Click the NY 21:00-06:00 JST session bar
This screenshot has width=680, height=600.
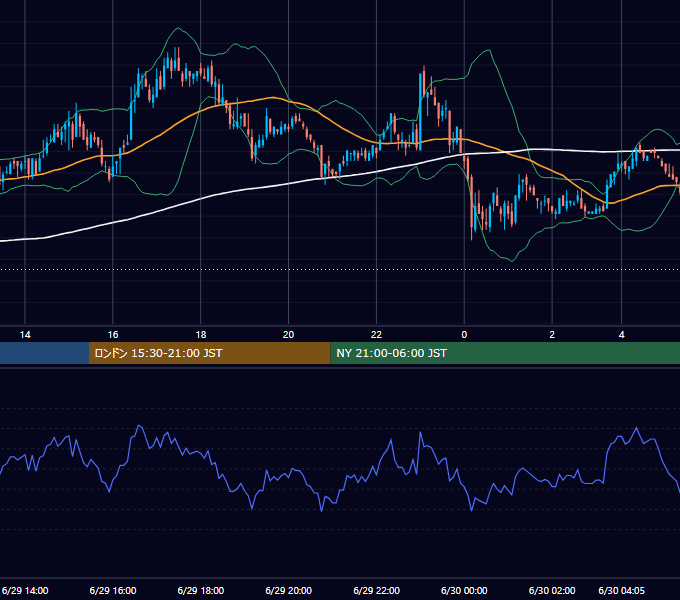click(x=505, y=353)
